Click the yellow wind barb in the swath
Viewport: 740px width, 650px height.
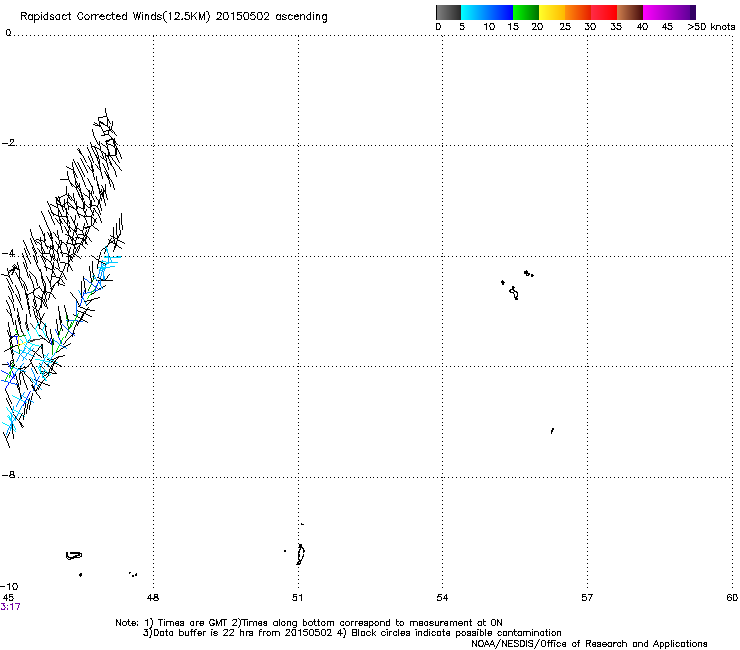pyautogui.click(x=20, y=343)
